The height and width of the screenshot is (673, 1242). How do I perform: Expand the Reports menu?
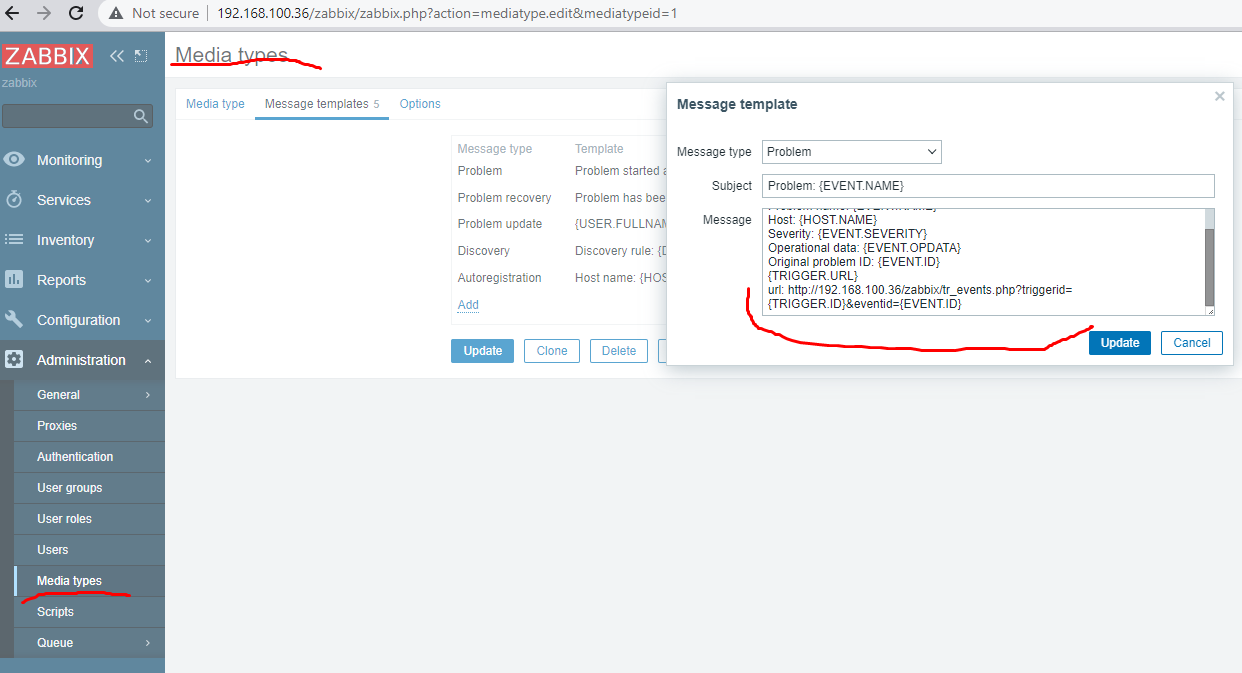(x=148, y=280)
